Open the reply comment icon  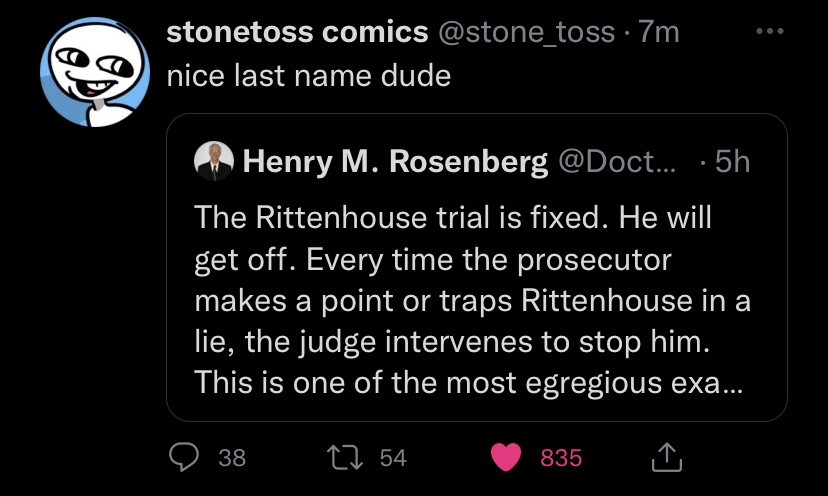click(x=184, y=457)
